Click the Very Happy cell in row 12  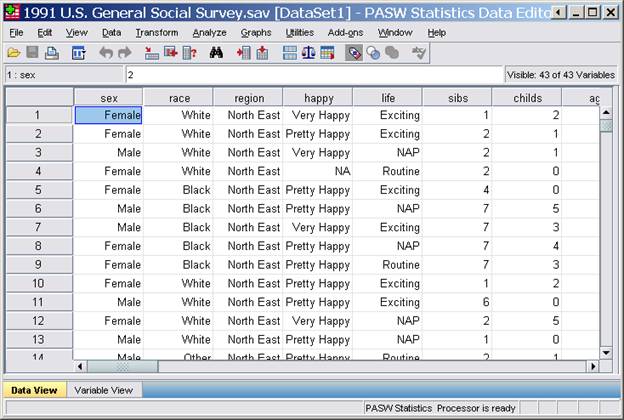tap(318, 321)
